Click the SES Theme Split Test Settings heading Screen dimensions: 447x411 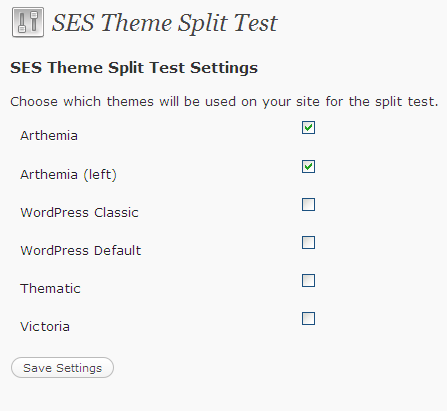134,68
